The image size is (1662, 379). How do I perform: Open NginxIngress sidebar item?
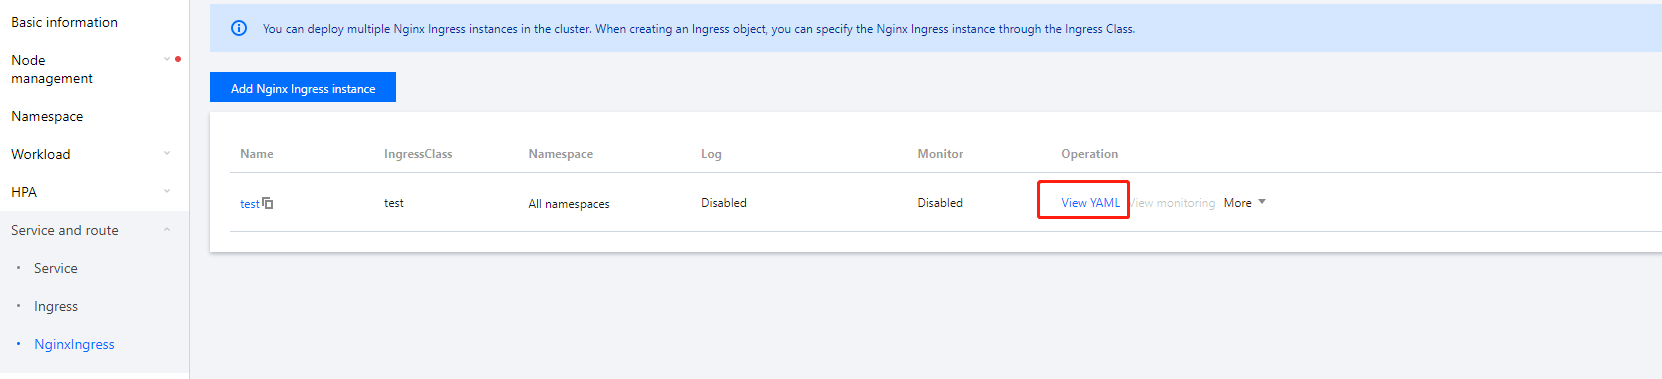(x=74, y=344)
